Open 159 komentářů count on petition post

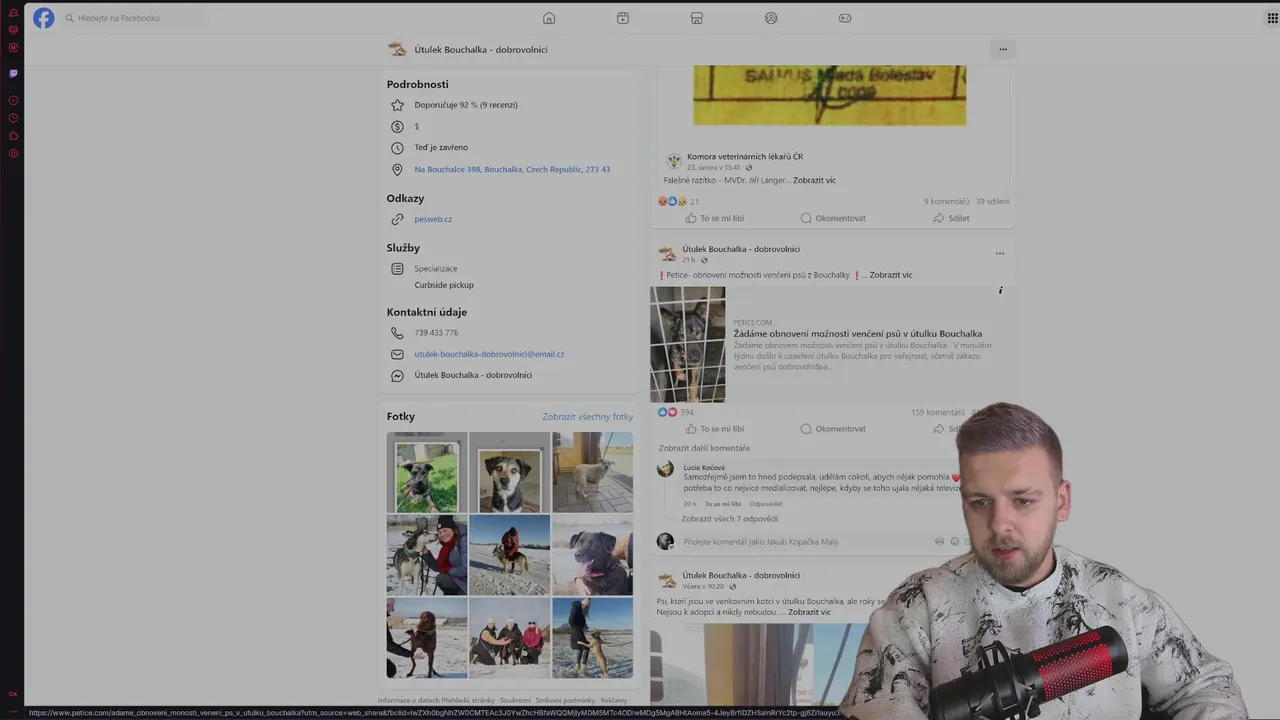(937, 412)
